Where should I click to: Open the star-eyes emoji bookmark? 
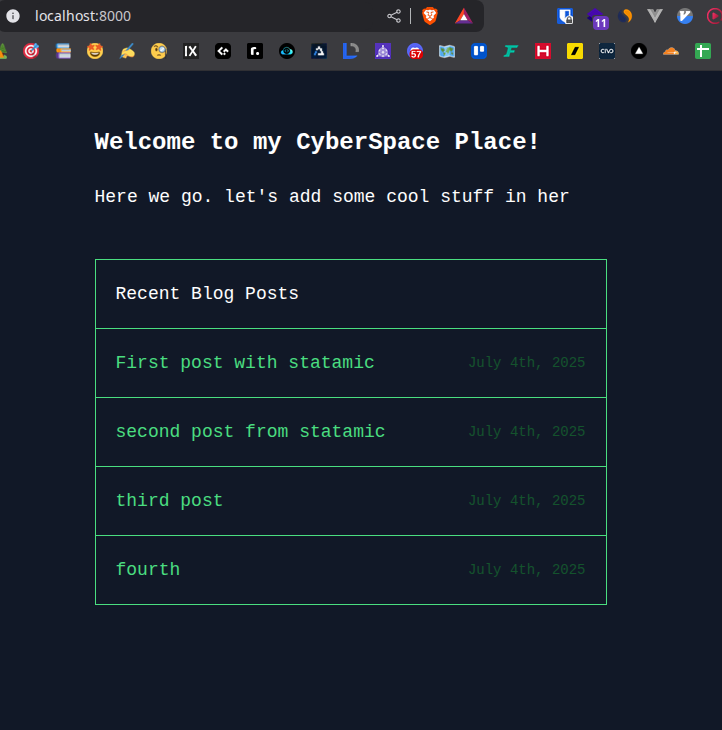(x=95, y=51)
